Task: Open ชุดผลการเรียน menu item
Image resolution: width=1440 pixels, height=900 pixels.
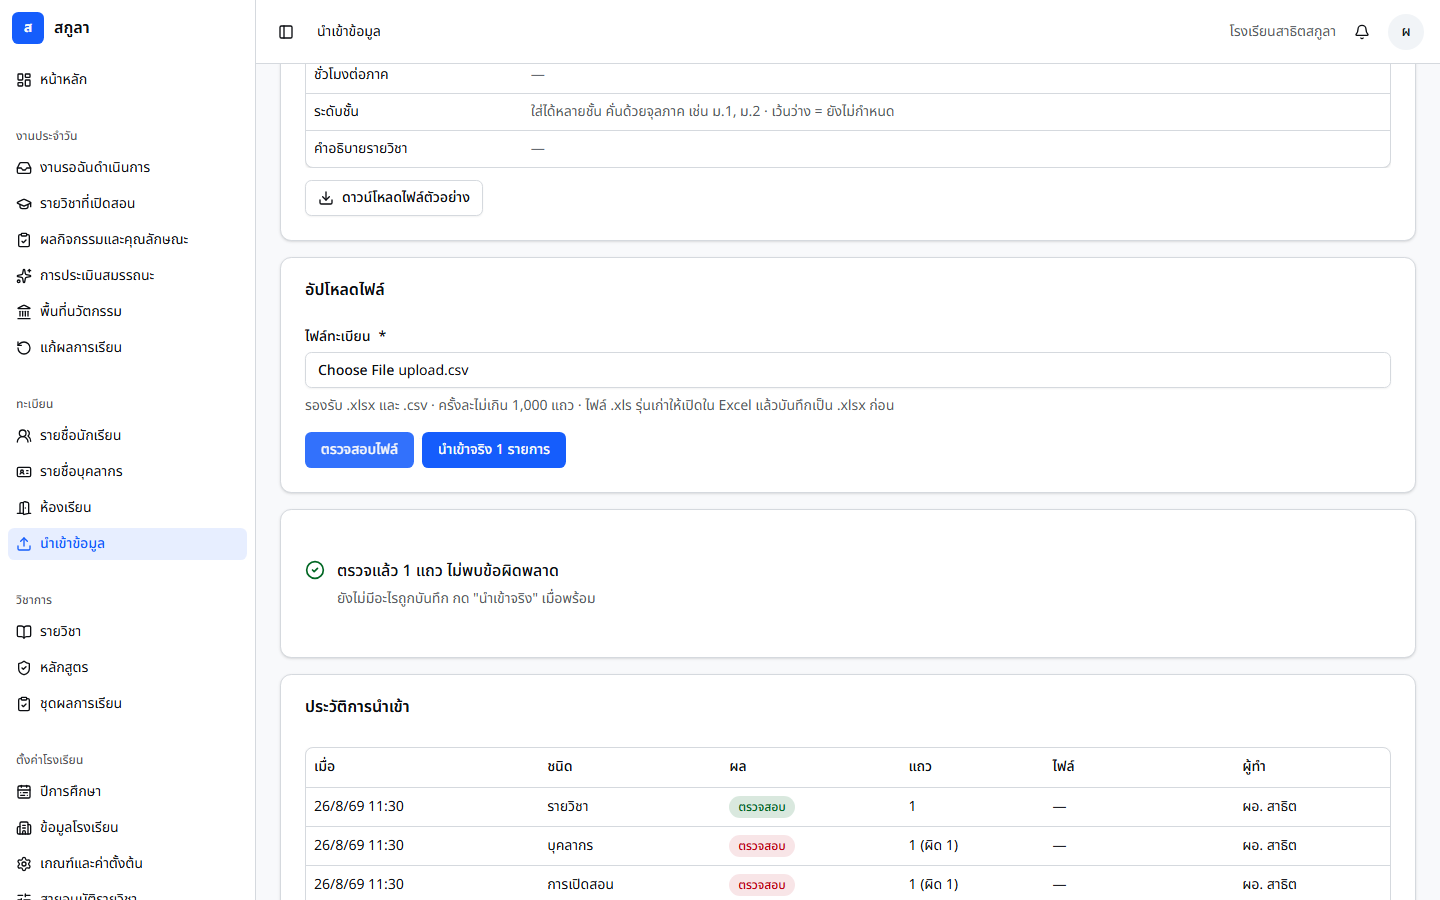Action: tap(127, 704)
